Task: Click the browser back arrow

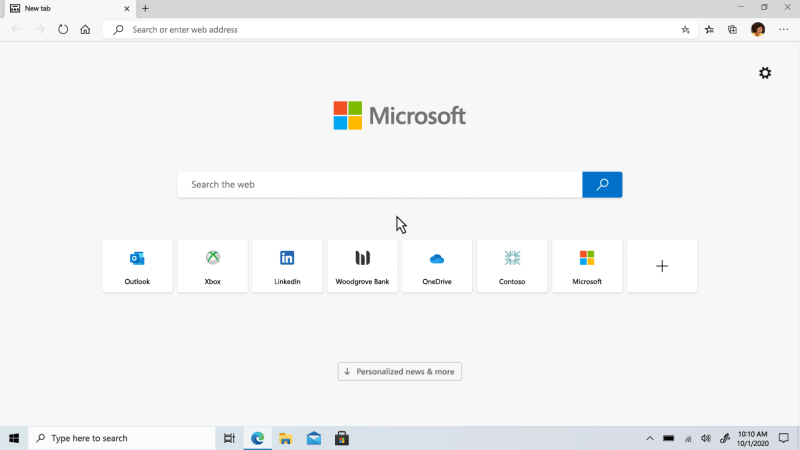Action: 16,30
